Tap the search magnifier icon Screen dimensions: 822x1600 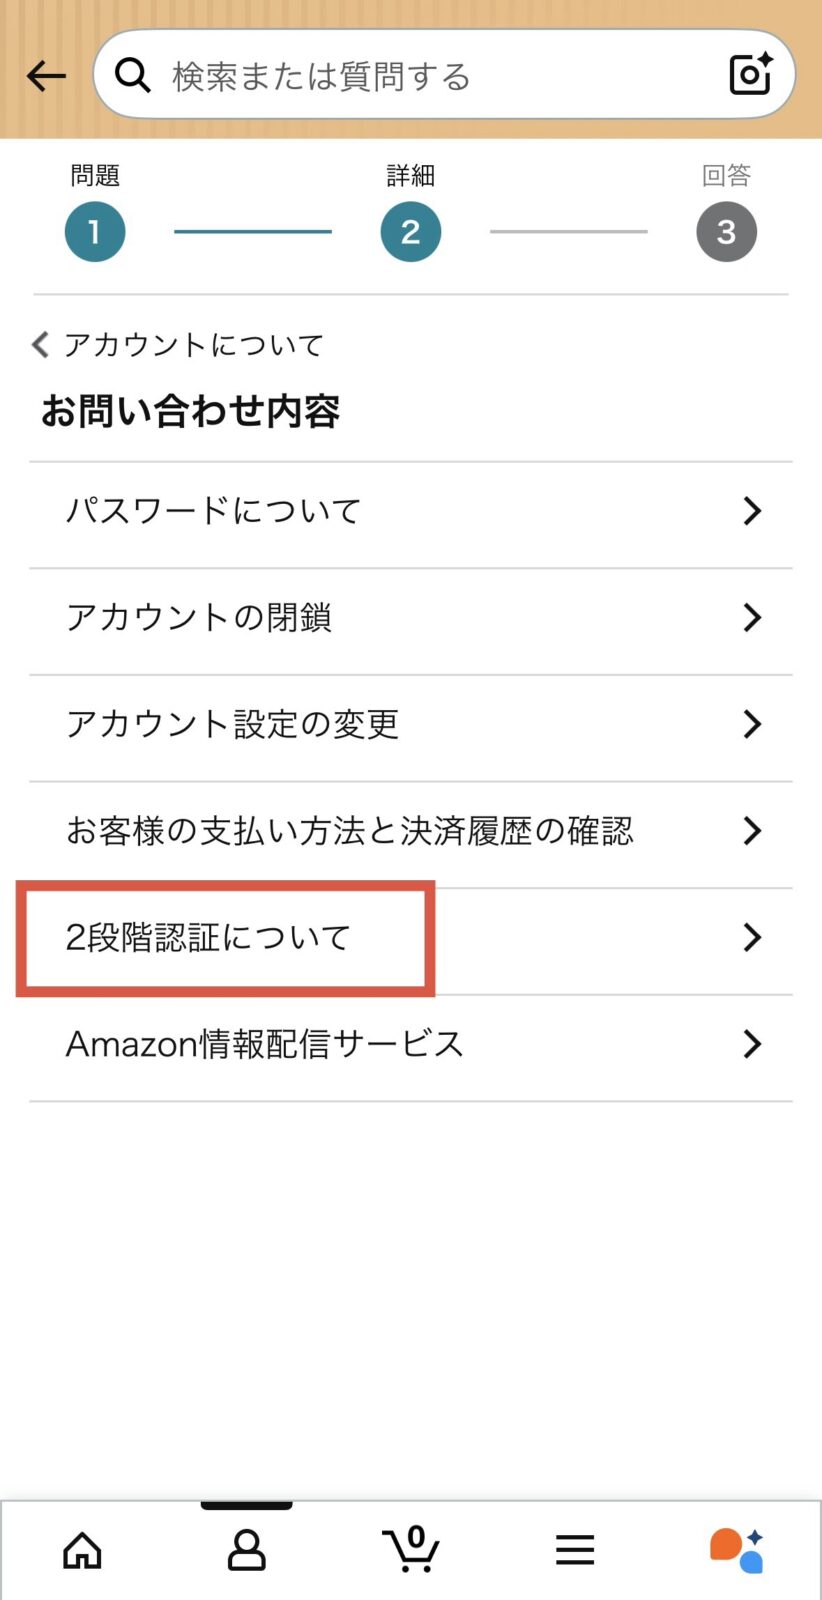point(132,75)
